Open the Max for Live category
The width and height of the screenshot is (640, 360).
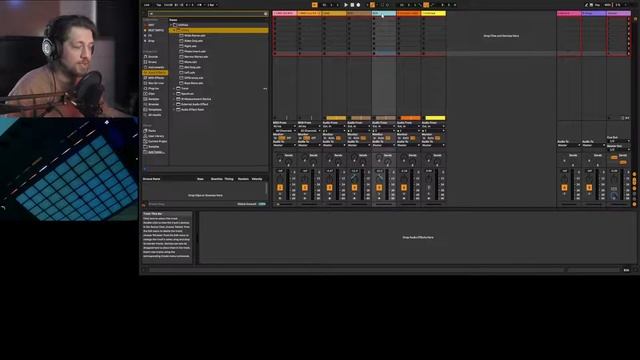click(155, 83)
